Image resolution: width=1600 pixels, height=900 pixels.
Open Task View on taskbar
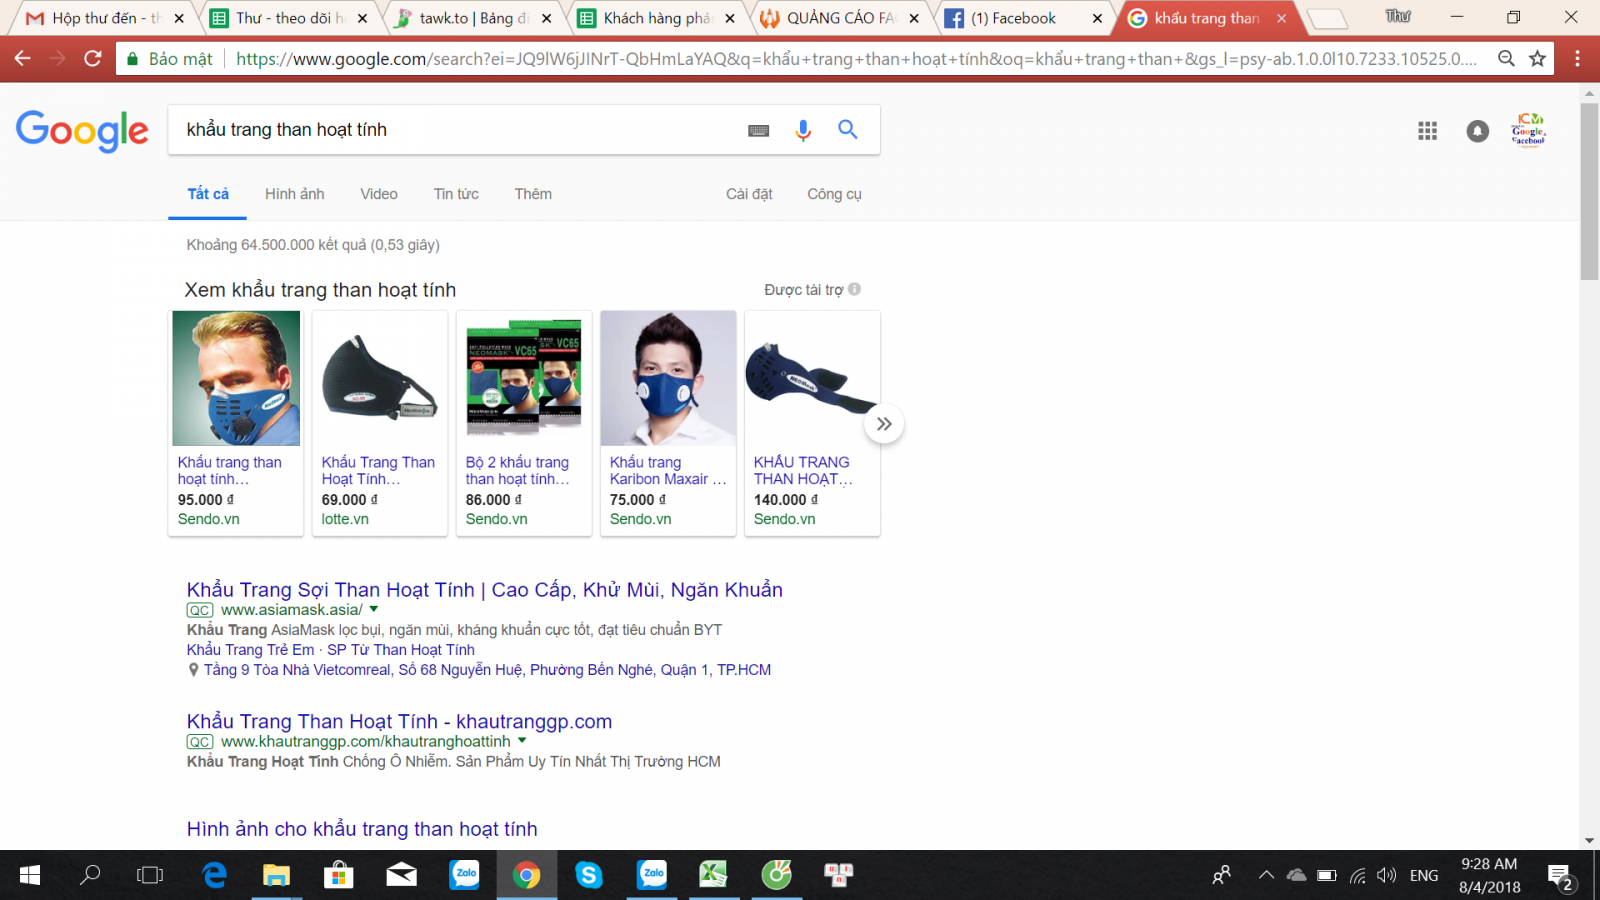point(150,875)
